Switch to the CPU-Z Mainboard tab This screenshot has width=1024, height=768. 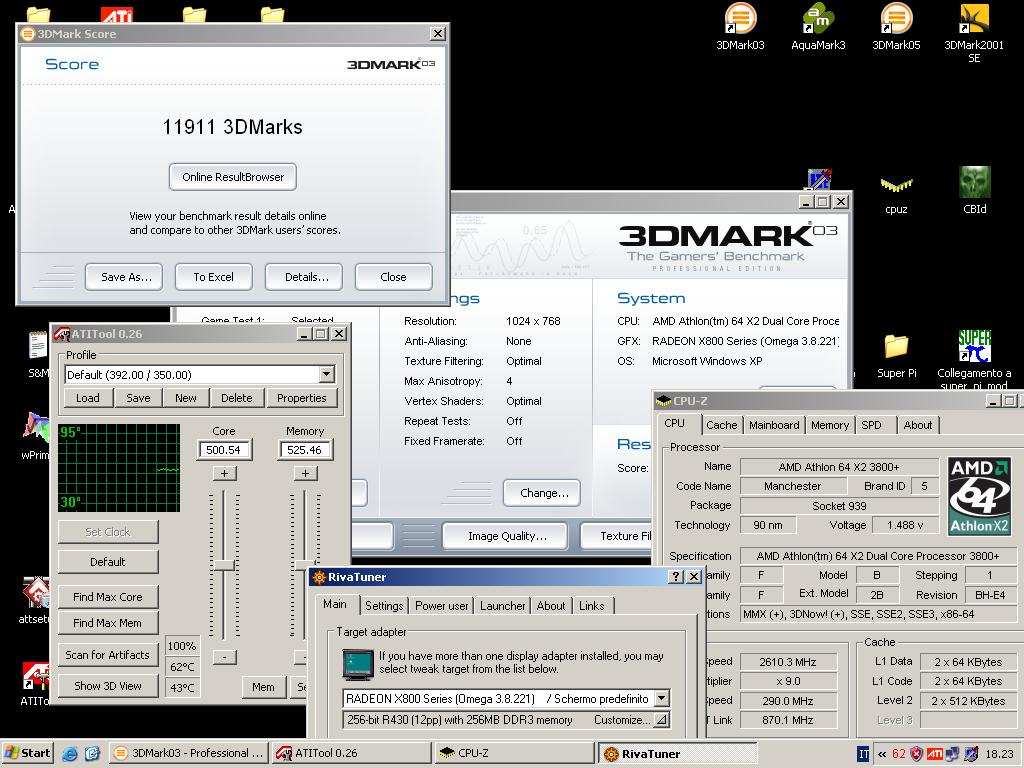pos(774,425)
